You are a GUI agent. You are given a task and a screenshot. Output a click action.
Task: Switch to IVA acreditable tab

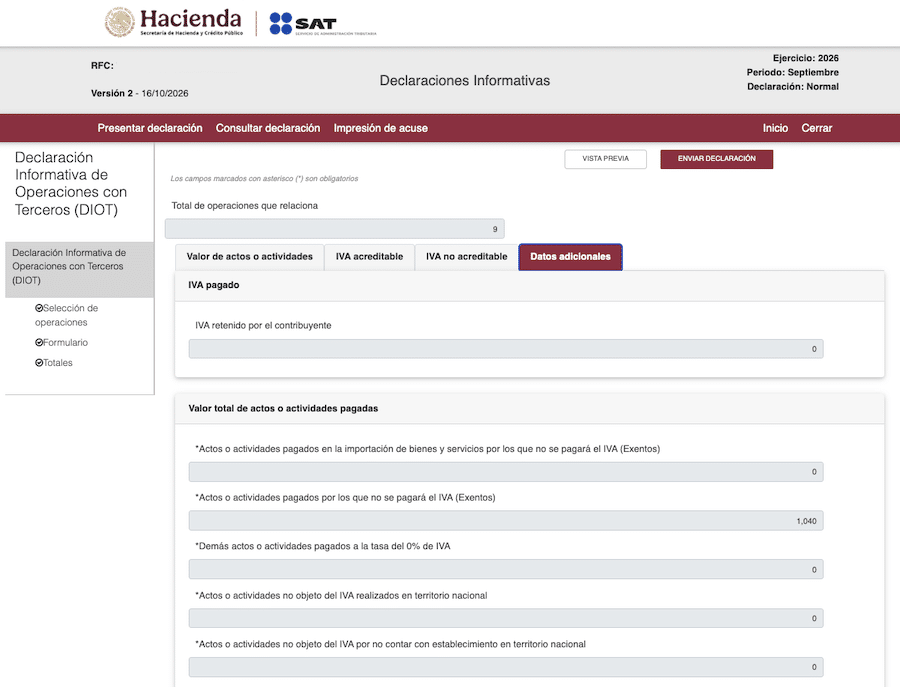tap(370, 257)
